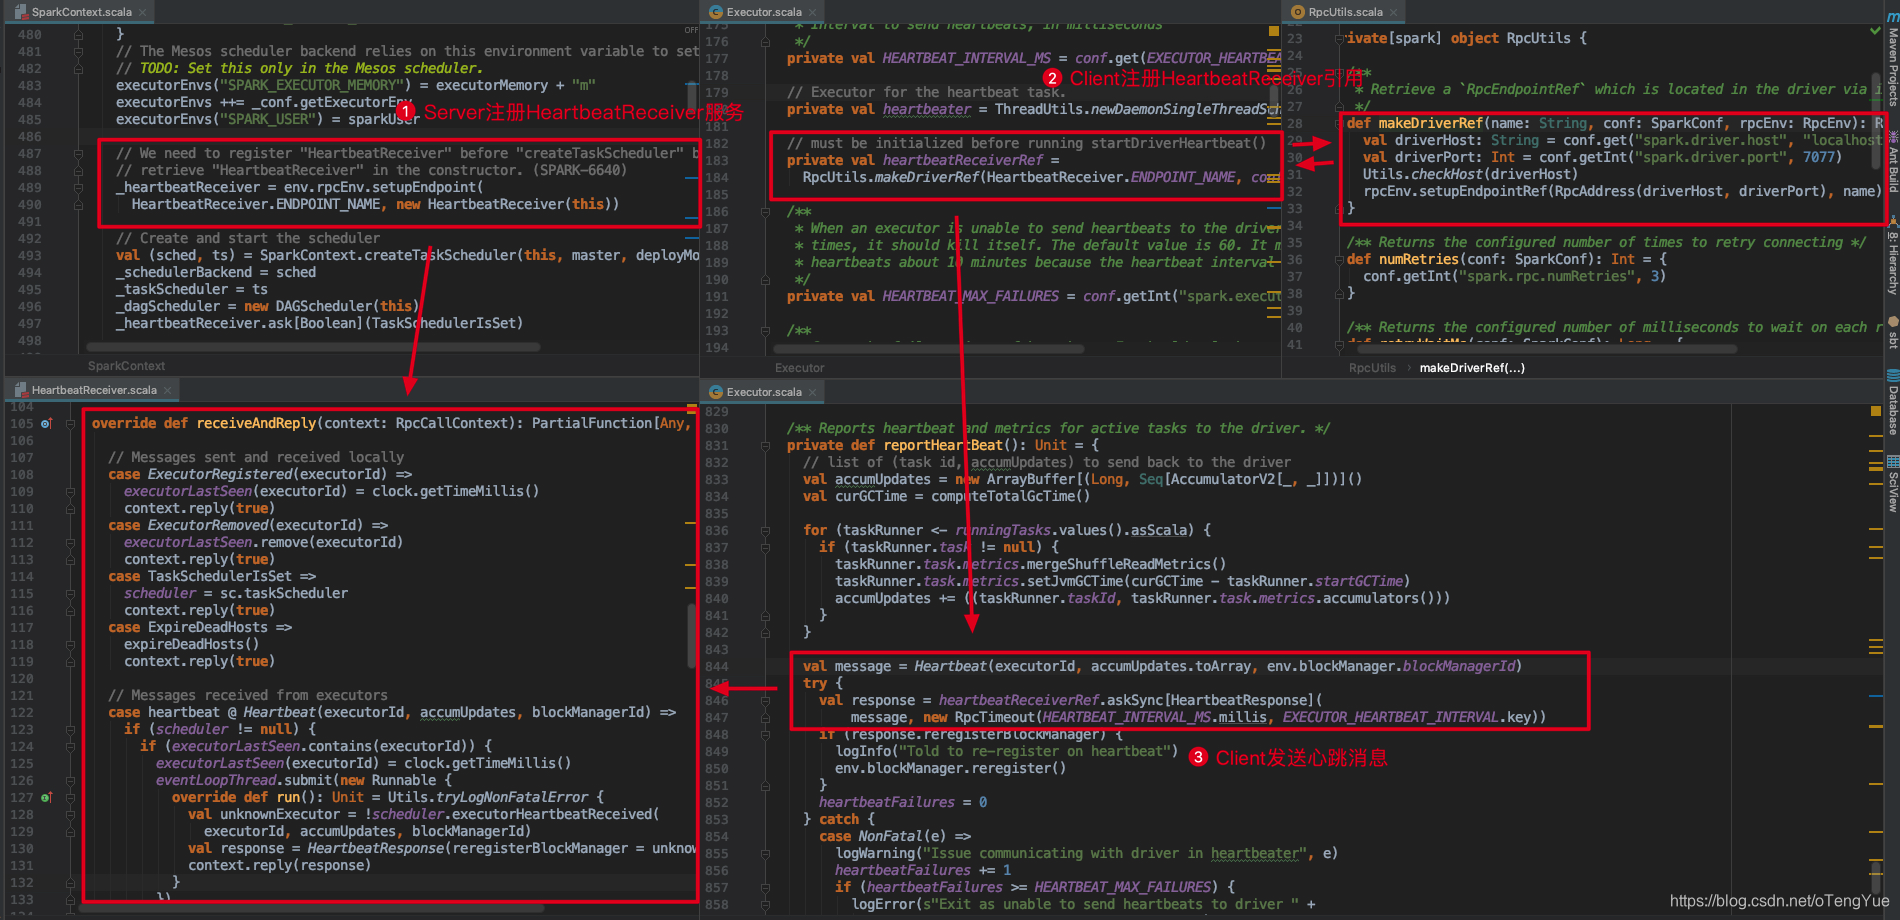1900x920 pixels.
Task: Click the SparkContext breadcrumb
Action: (126, 366)
